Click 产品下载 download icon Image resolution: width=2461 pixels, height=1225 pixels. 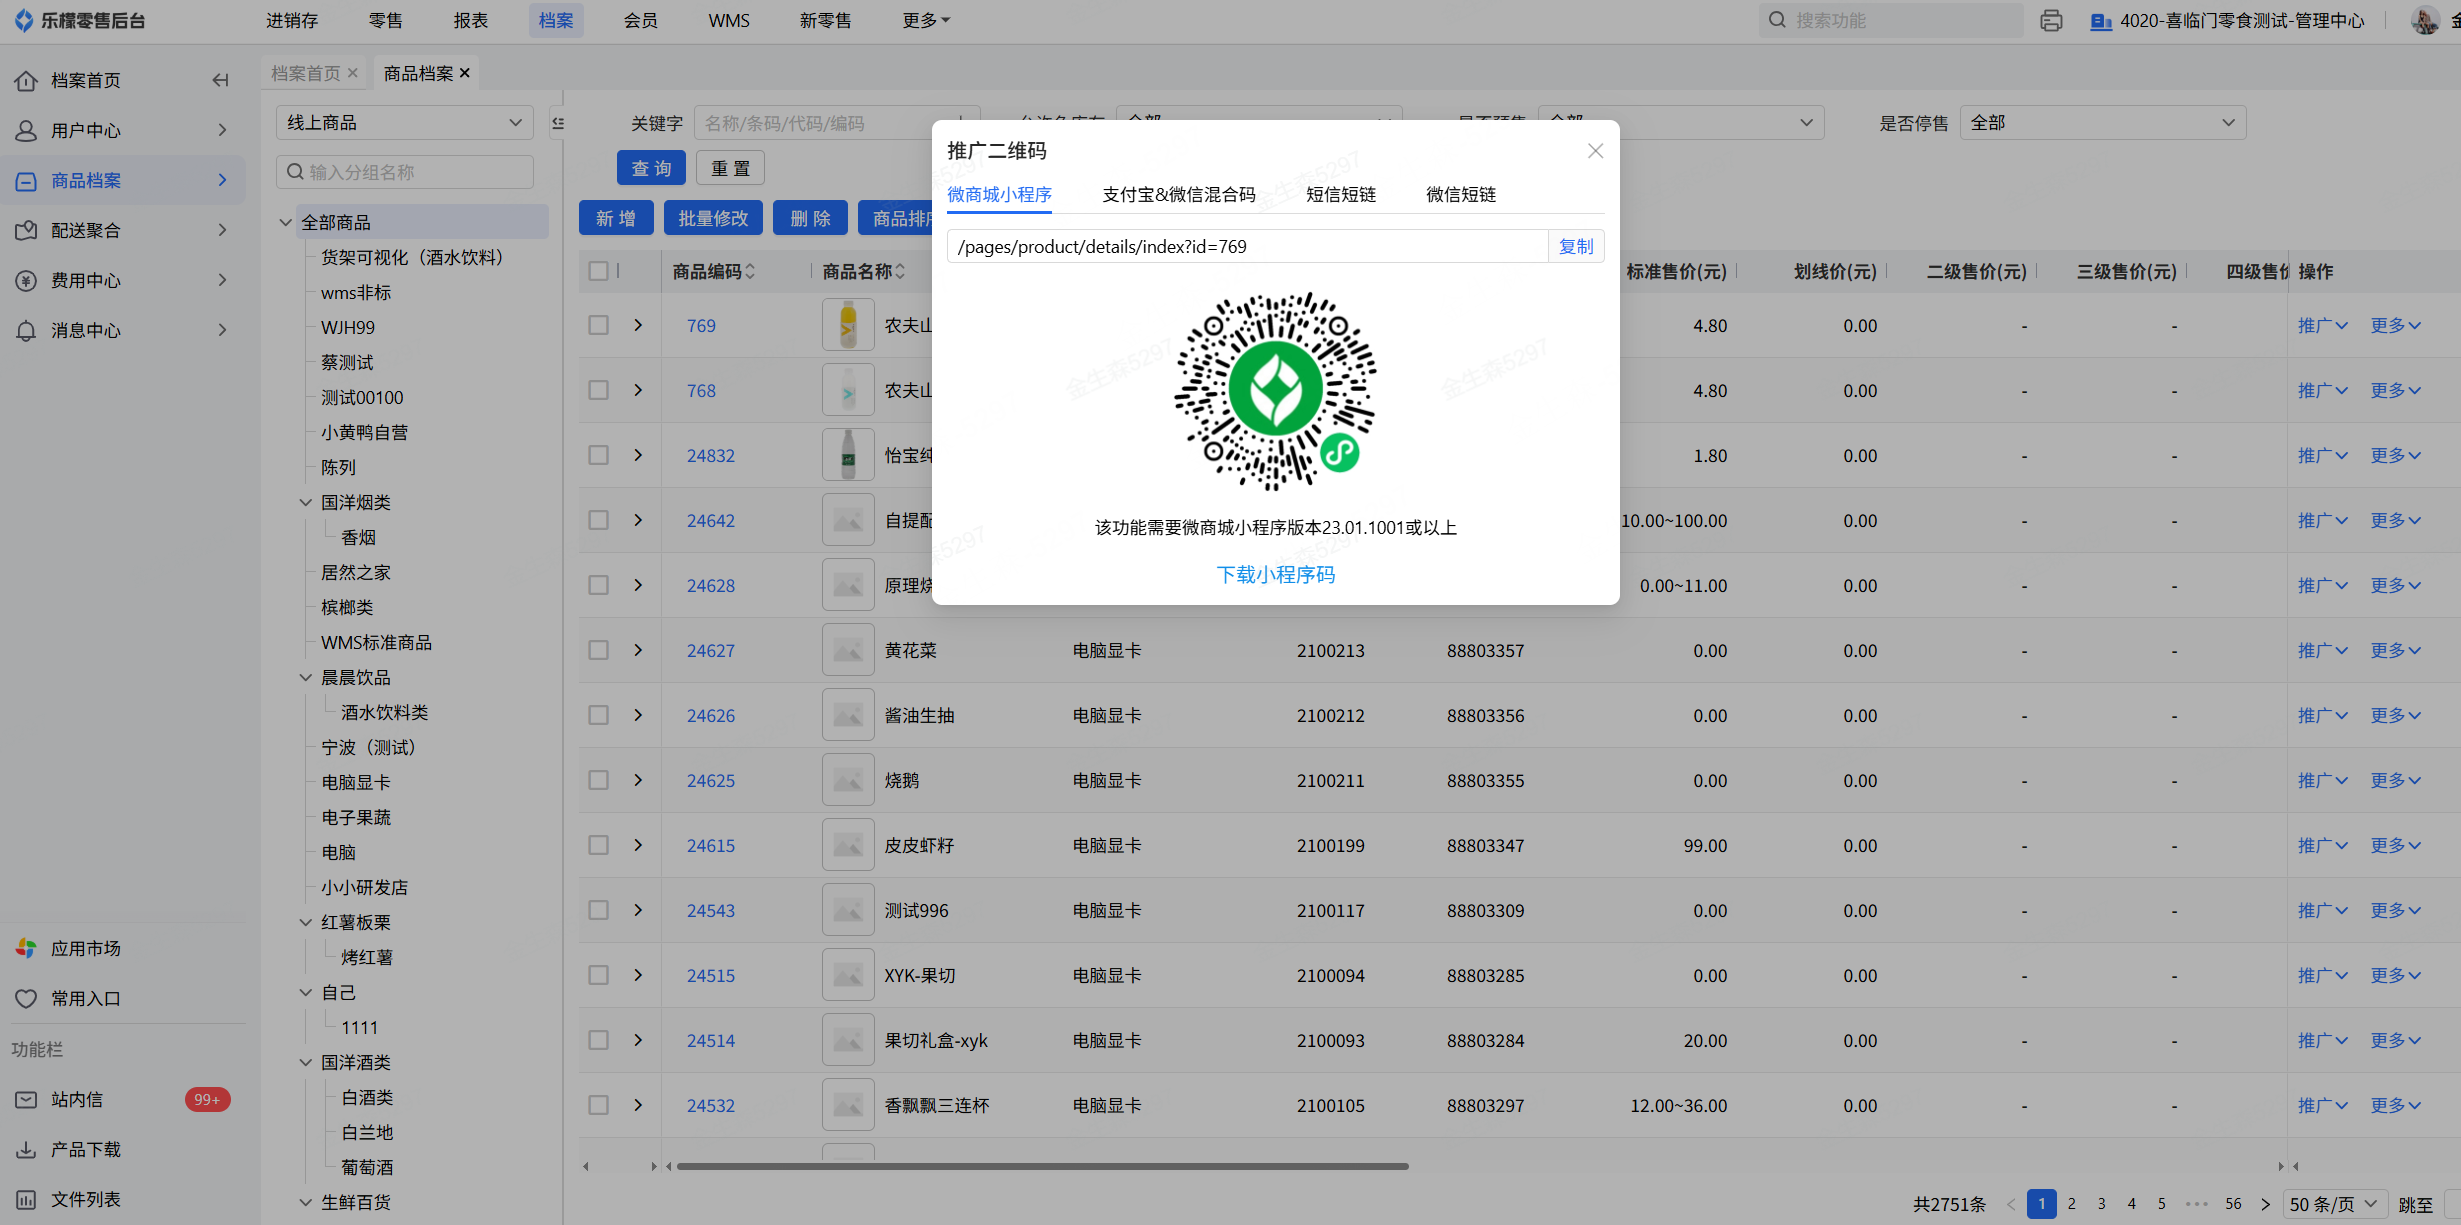[27, 1149]
